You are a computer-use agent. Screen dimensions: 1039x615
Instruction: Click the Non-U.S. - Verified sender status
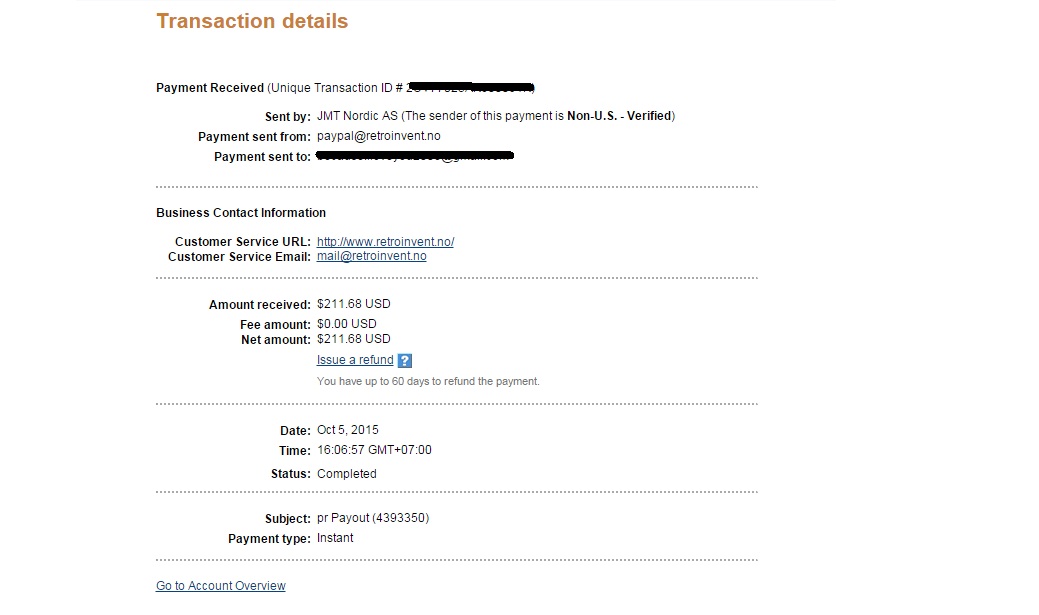(x=619, y=116)
